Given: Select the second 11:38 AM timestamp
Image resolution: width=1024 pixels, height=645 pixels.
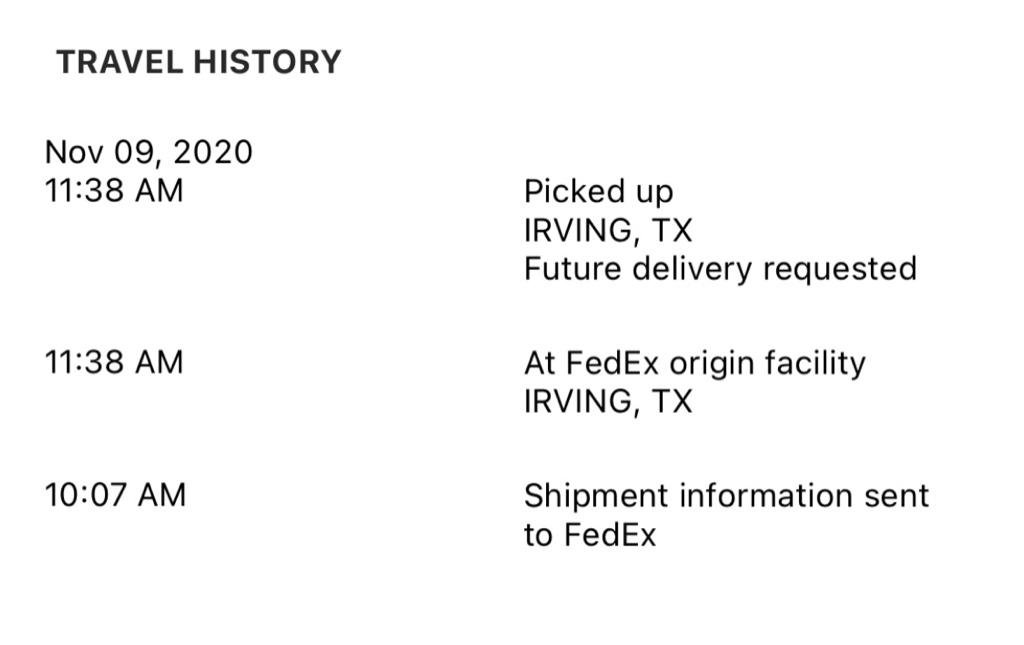Looking at the screenshot, I should click(x=114, y=362).
